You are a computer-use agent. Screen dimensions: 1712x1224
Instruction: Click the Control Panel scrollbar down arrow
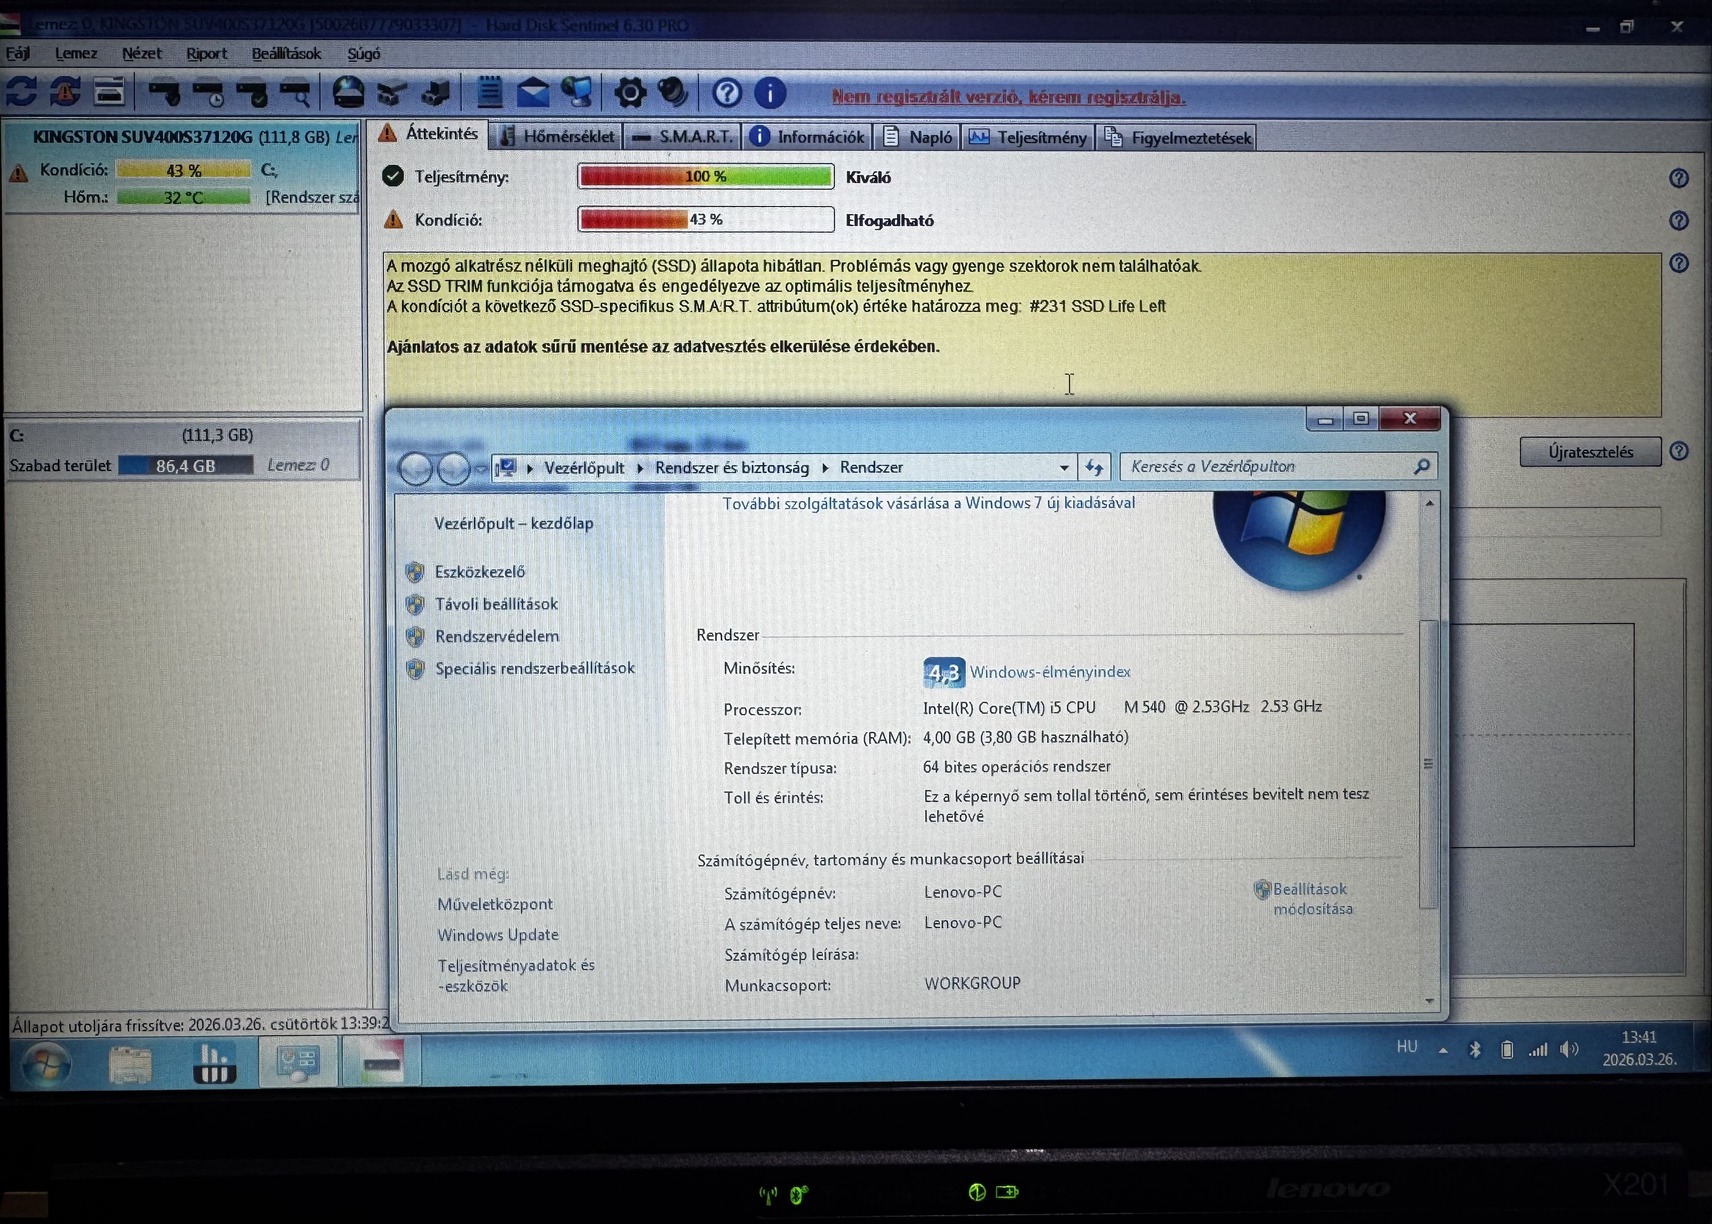tap(1429, 1000)
